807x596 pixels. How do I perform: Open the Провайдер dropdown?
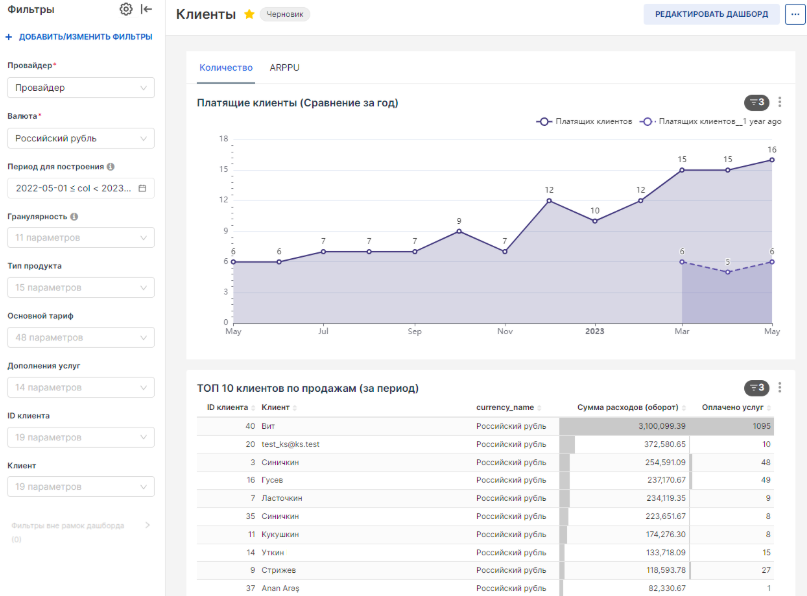pos(80,88)
